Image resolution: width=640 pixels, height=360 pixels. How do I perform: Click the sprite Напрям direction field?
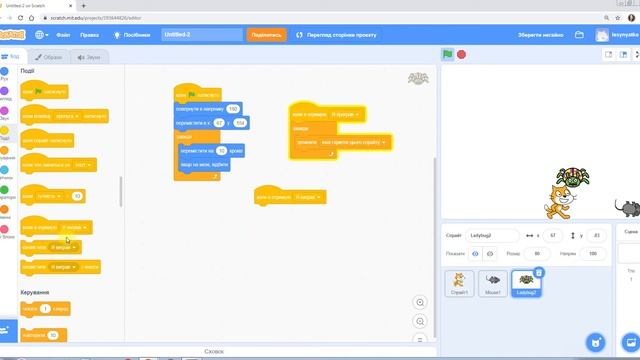point(593,253)
